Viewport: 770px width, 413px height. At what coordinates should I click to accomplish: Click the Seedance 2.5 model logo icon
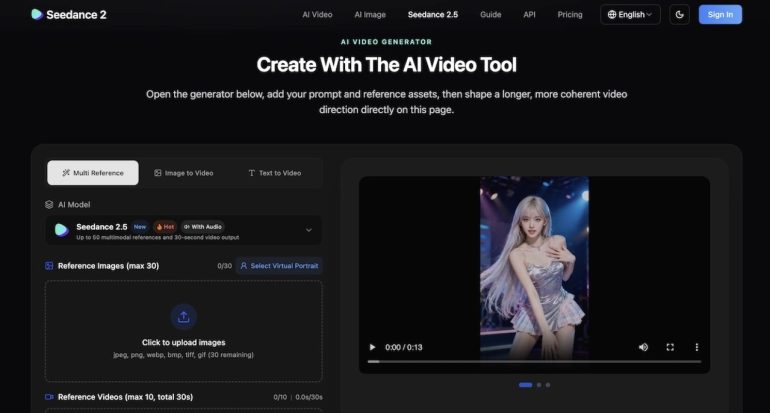pyautogui.click(x=61, y=230)
